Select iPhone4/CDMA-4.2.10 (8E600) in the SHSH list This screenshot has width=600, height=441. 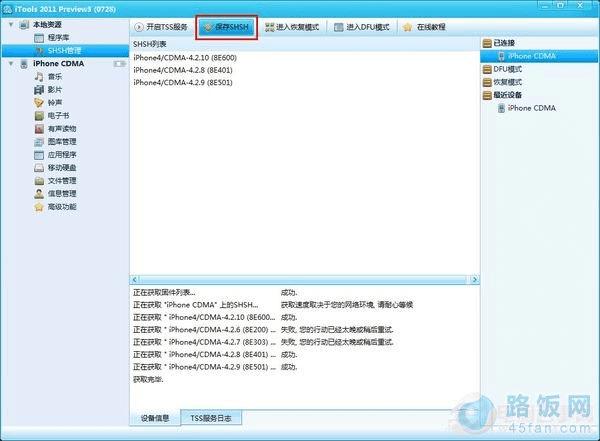click(185, 58)
